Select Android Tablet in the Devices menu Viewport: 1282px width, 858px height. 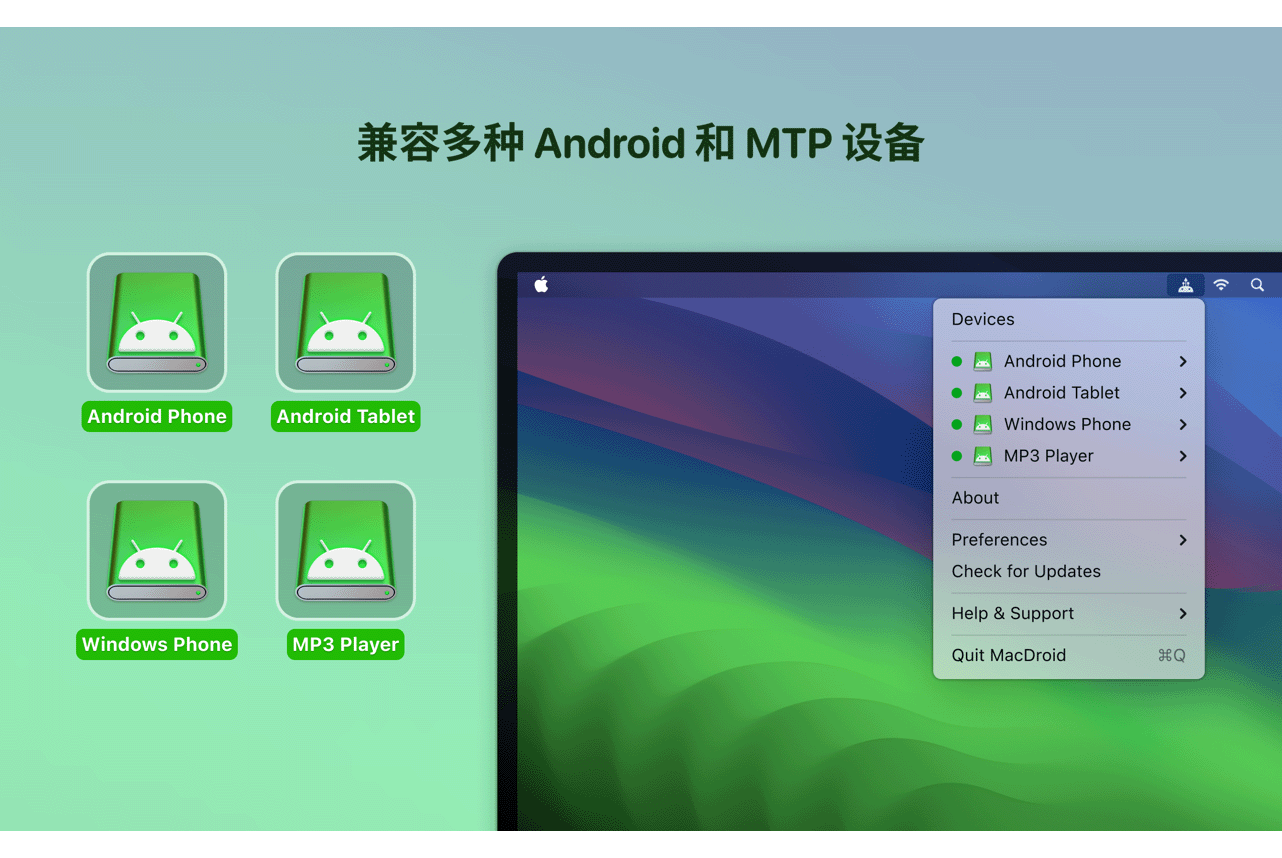[1069, 393]
